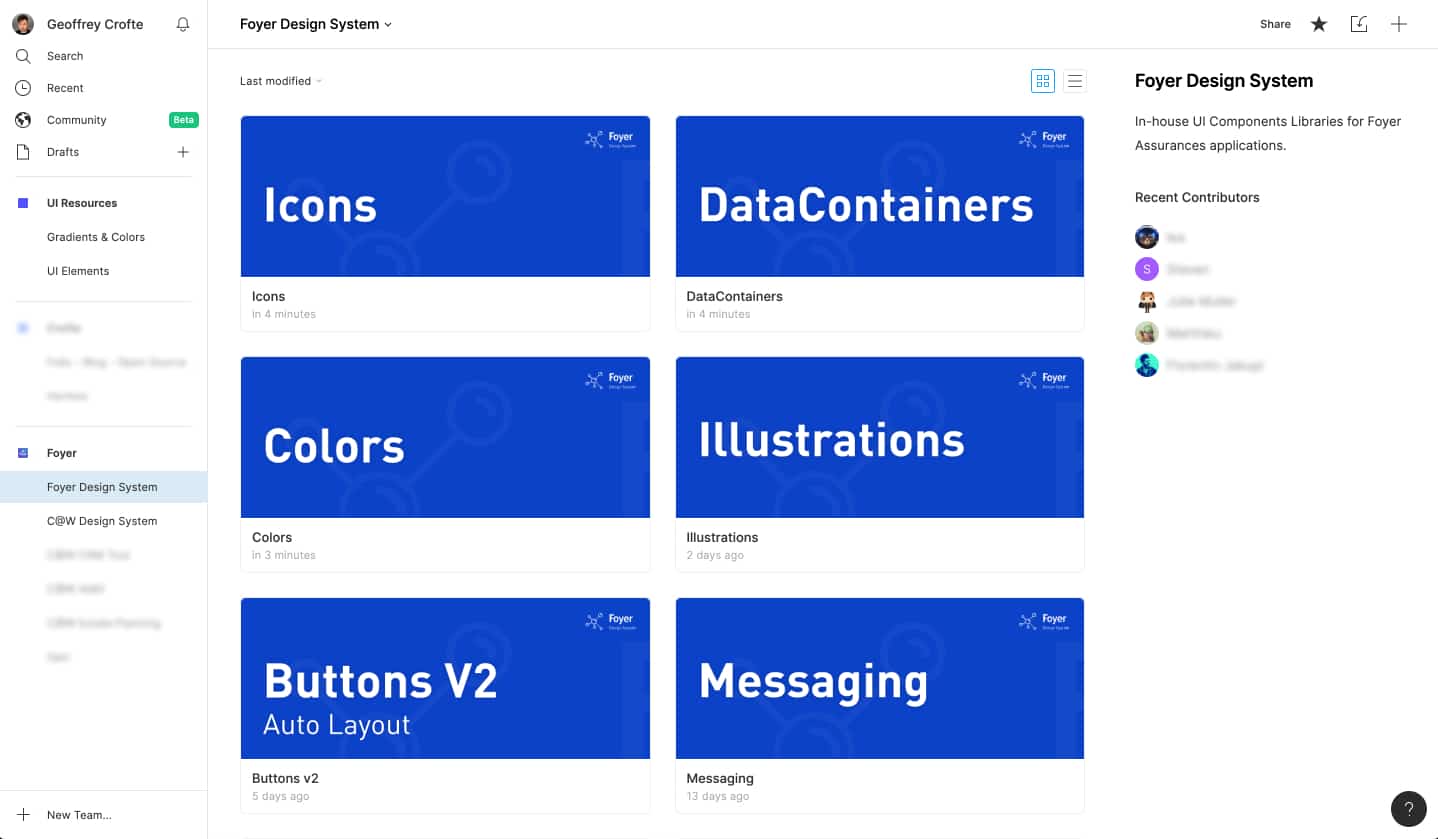Favorite the project with star icon
Screen dimensions: 1438x839
(1319, 24)
